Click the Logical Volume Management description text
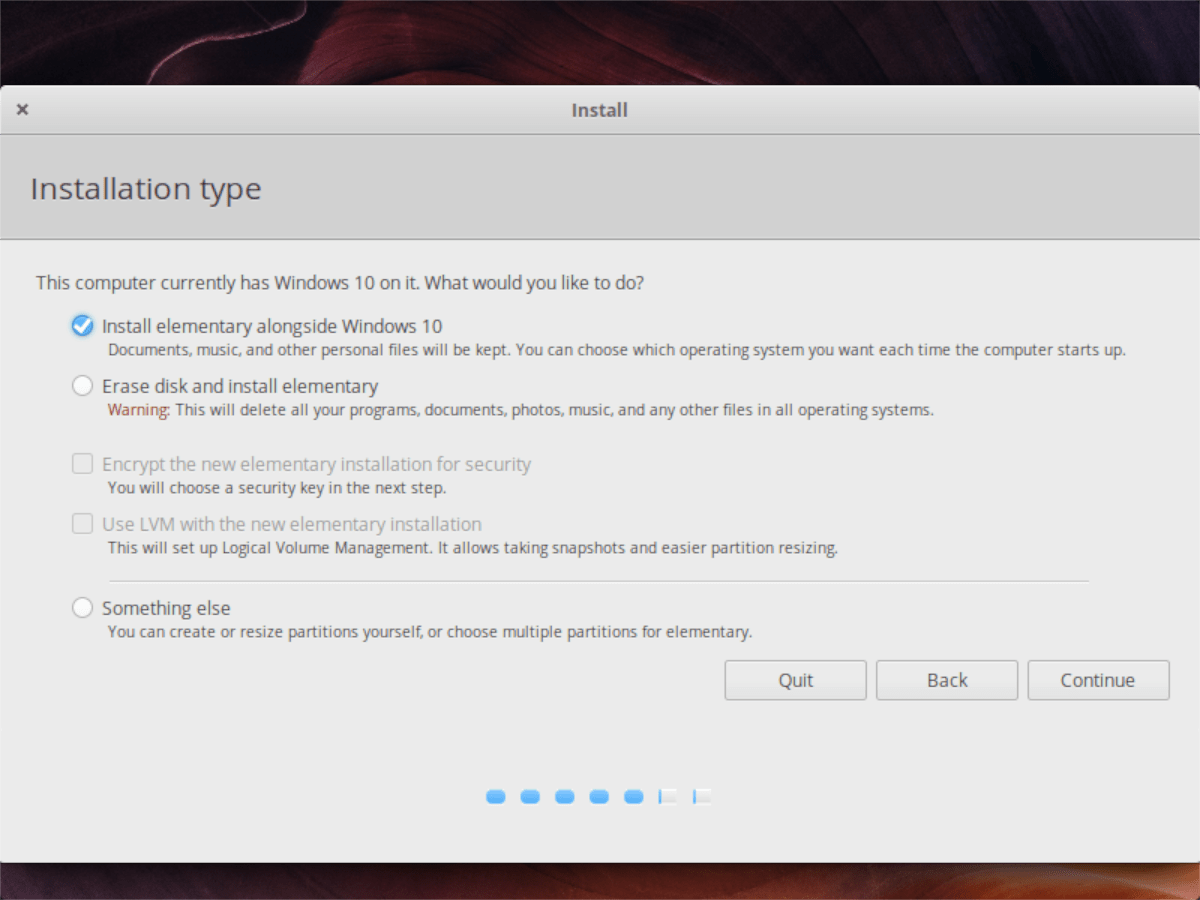 [473, 548]
